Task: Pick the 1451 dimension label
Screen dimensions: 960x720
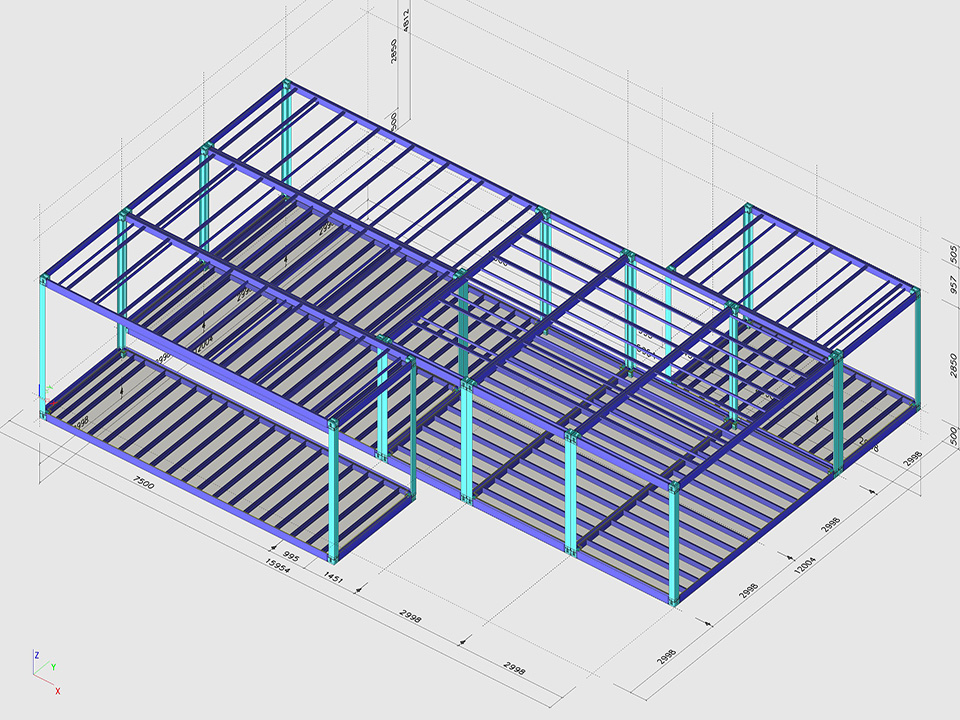Action: (334, 577)
